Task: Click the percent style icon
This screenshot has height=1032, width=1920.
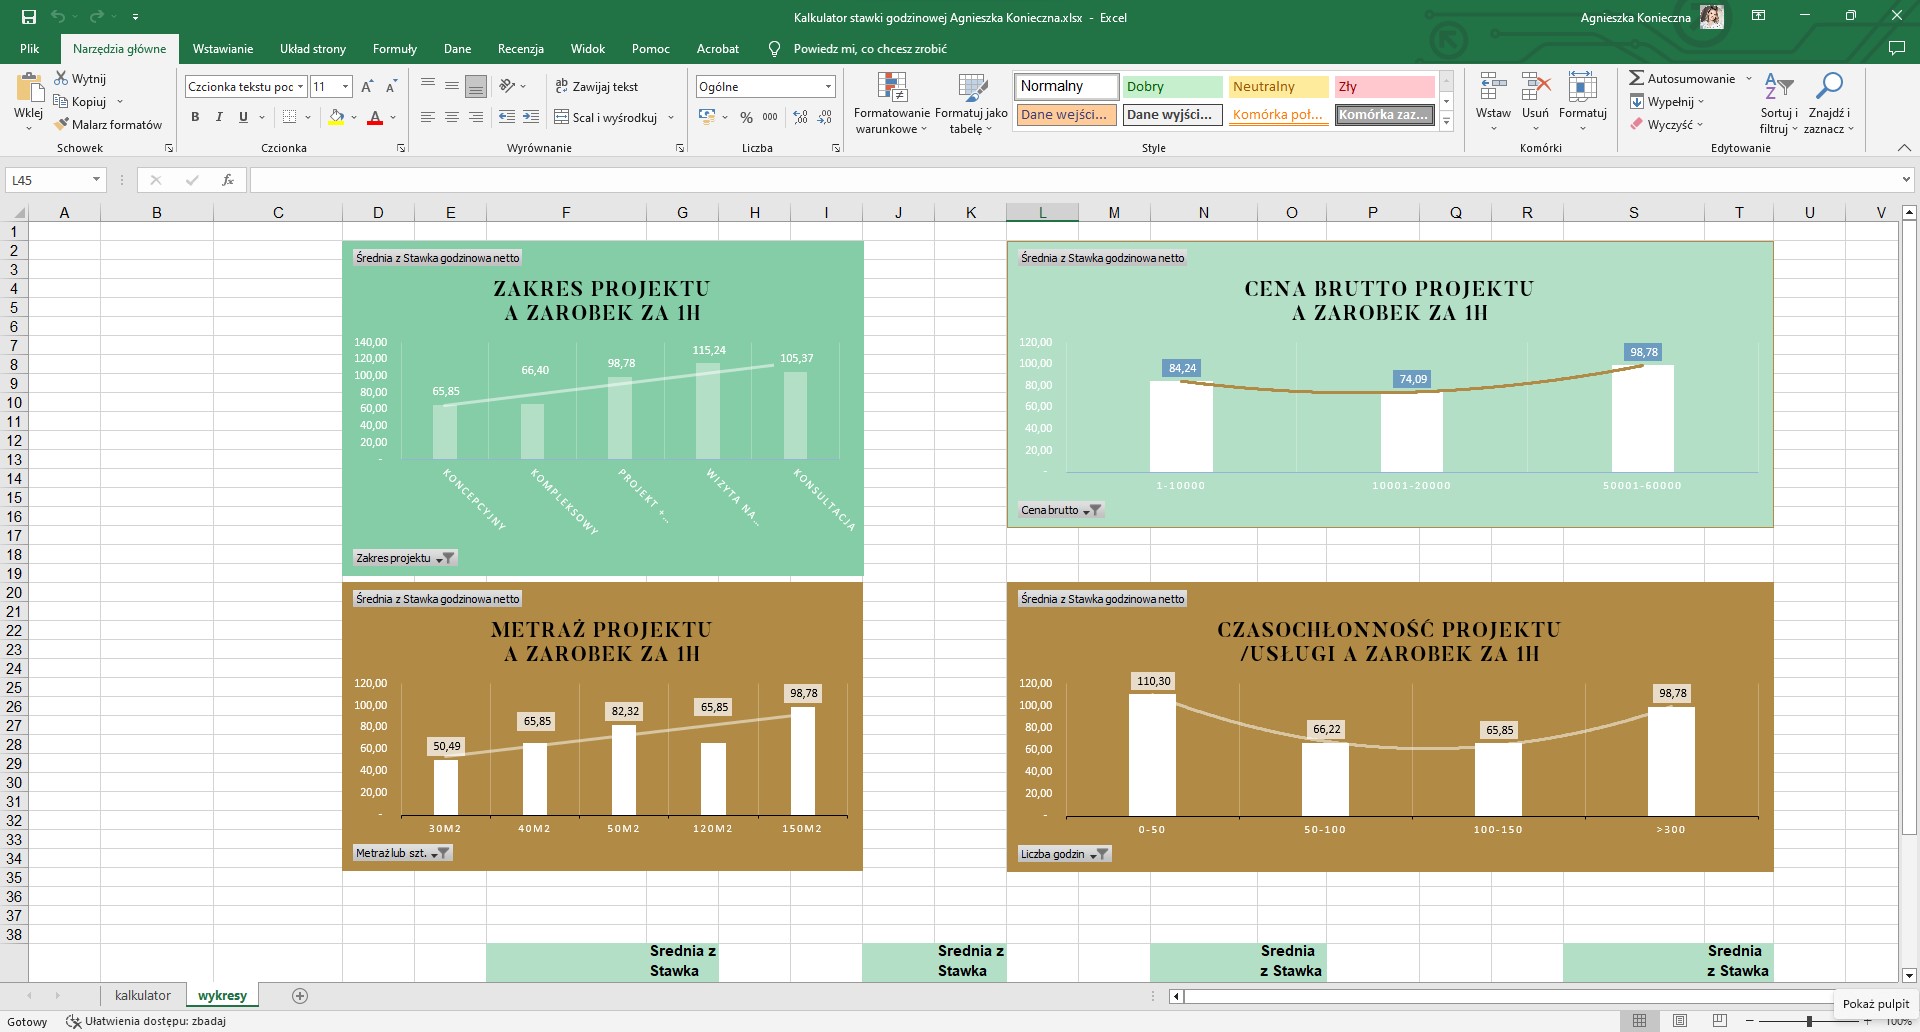Action: [746, 117]
